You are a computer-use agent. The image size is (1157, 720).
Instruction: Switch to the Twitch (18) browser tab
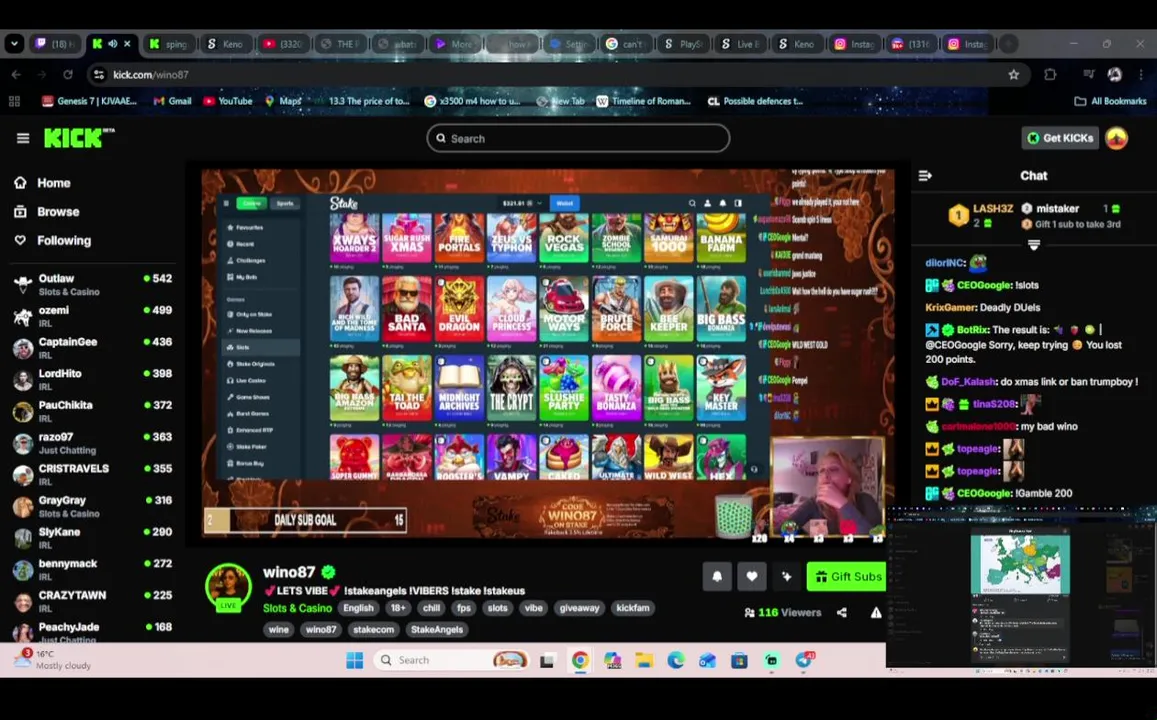(57, 44)
